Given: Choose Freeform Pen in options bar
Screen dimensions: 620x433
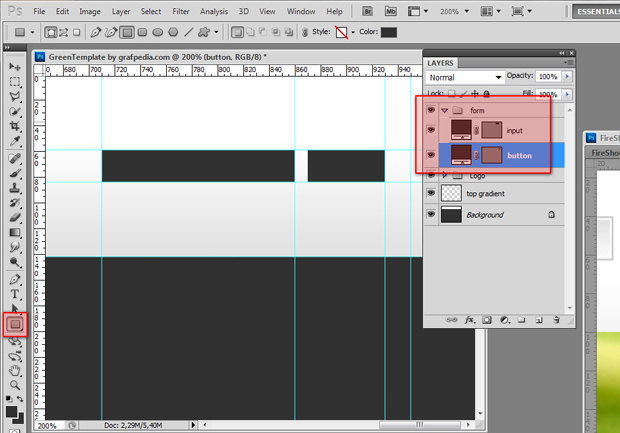Looking at the screenshot, I should [111, 32].
